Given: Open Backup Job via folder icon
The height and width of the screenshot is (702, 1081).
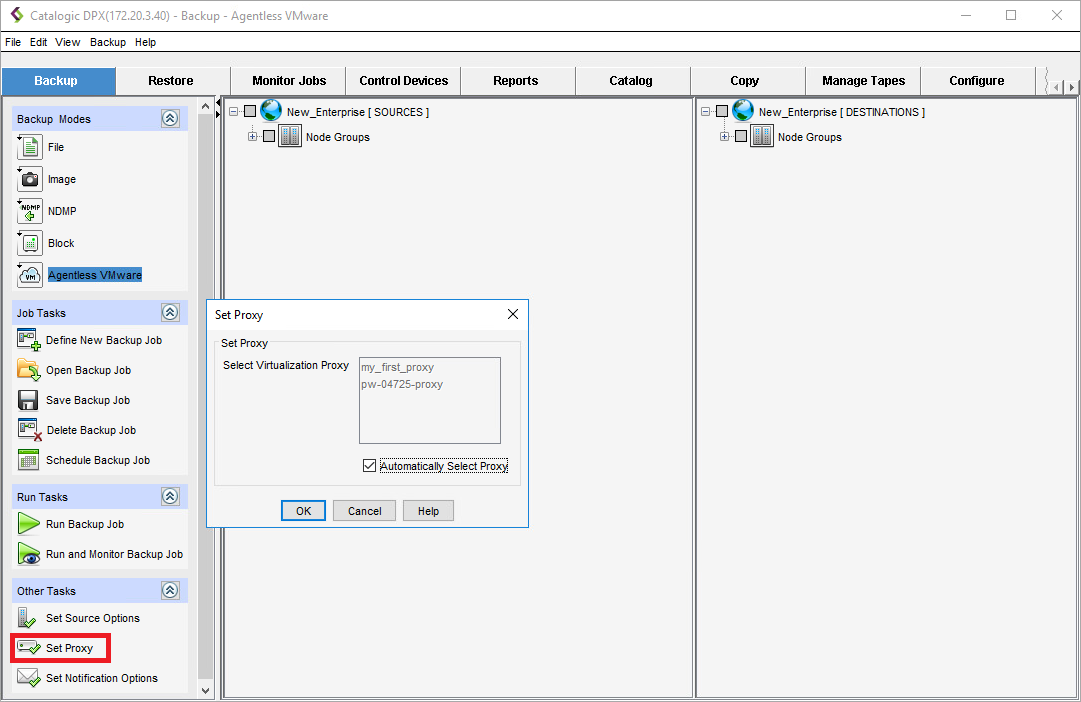Looking at the screenshot, I should click(x=29, y=371).
